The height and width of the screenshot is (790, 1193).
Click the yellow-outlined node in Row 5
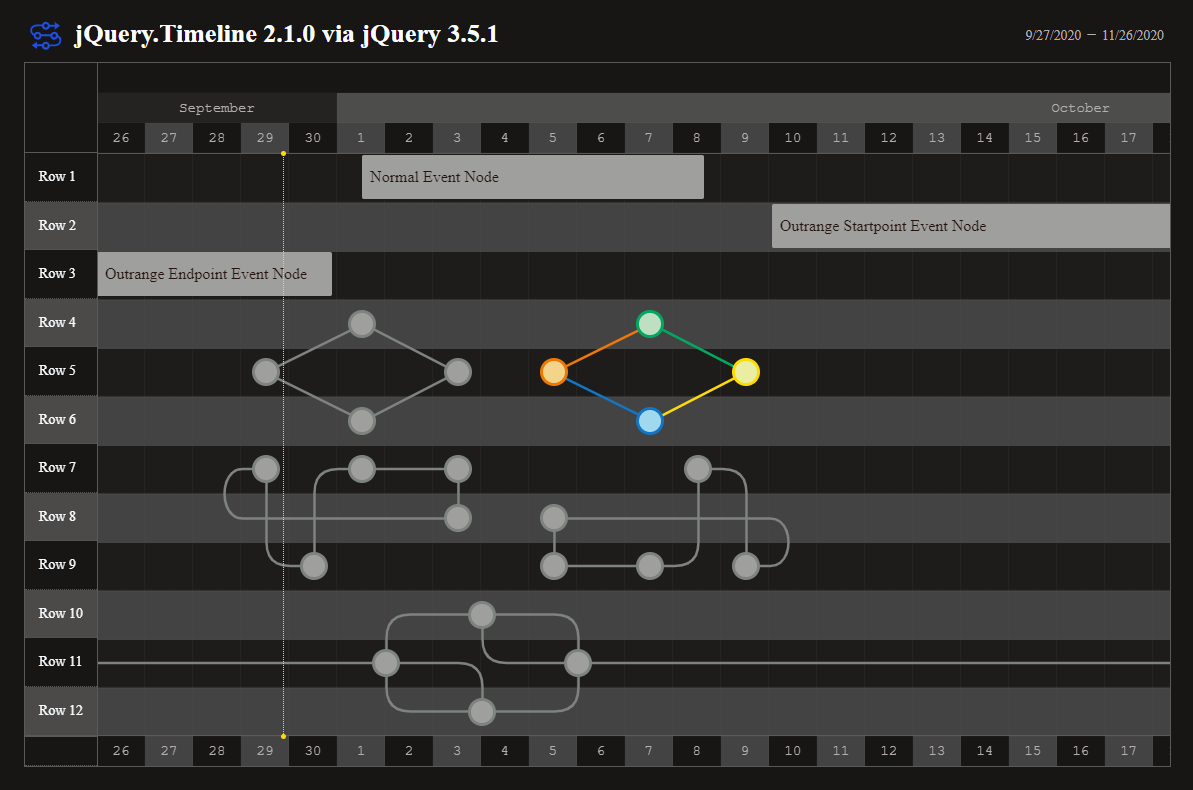point(746,372)
